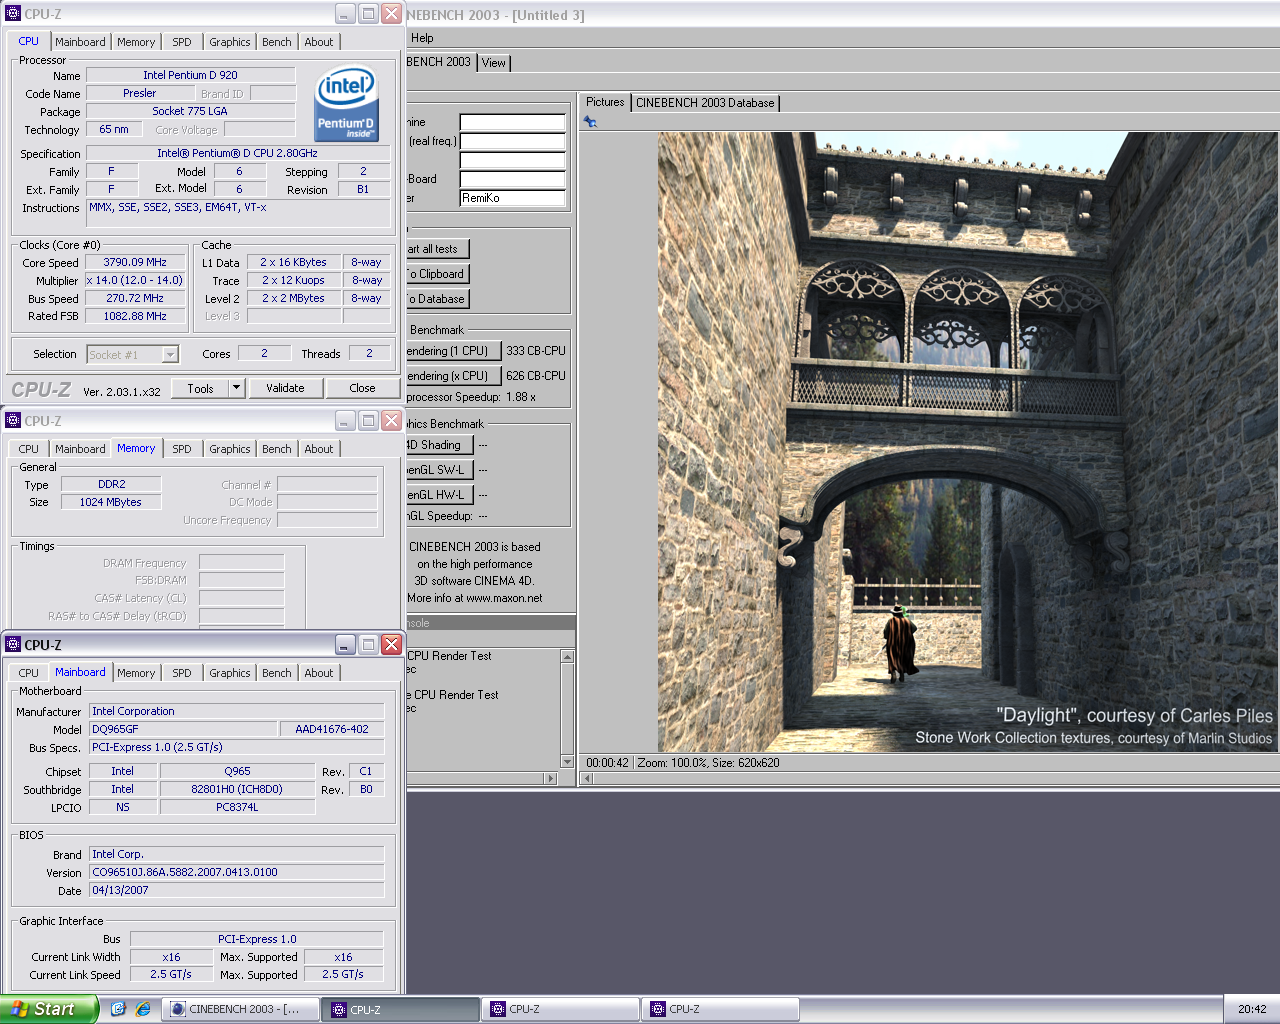This screenshot has height=1024, width=1280.
Task: Select the Pictures tab in CINEBENCH
Action: [x=605, y=102]
